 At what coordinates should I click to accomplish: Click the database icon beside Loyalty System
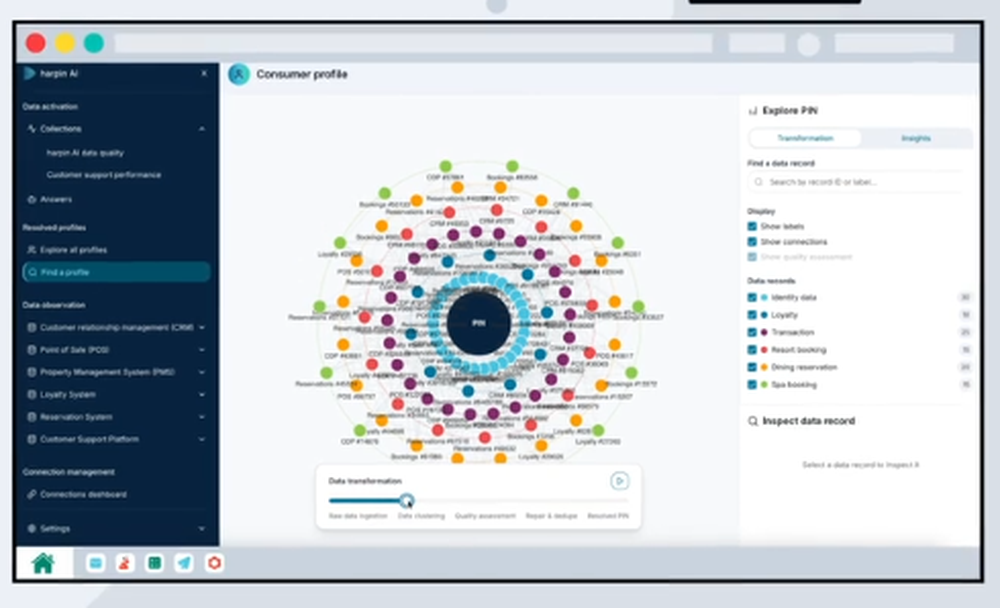pyautogui.click(x=31, y=394)
